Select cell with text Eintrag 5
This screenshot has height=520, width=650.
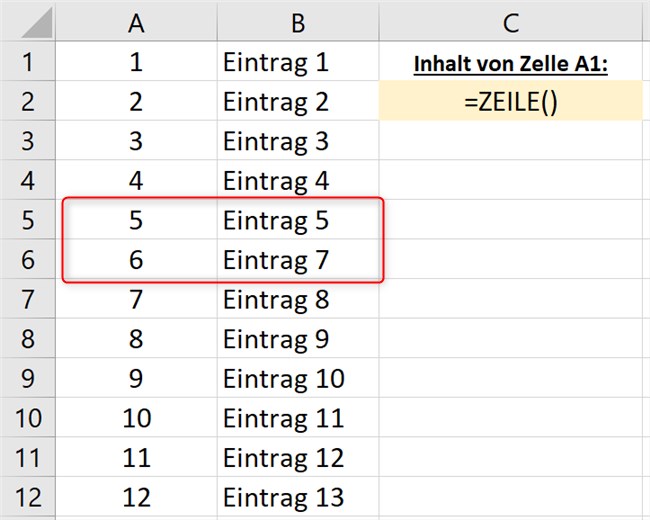(x=298, y=220)
